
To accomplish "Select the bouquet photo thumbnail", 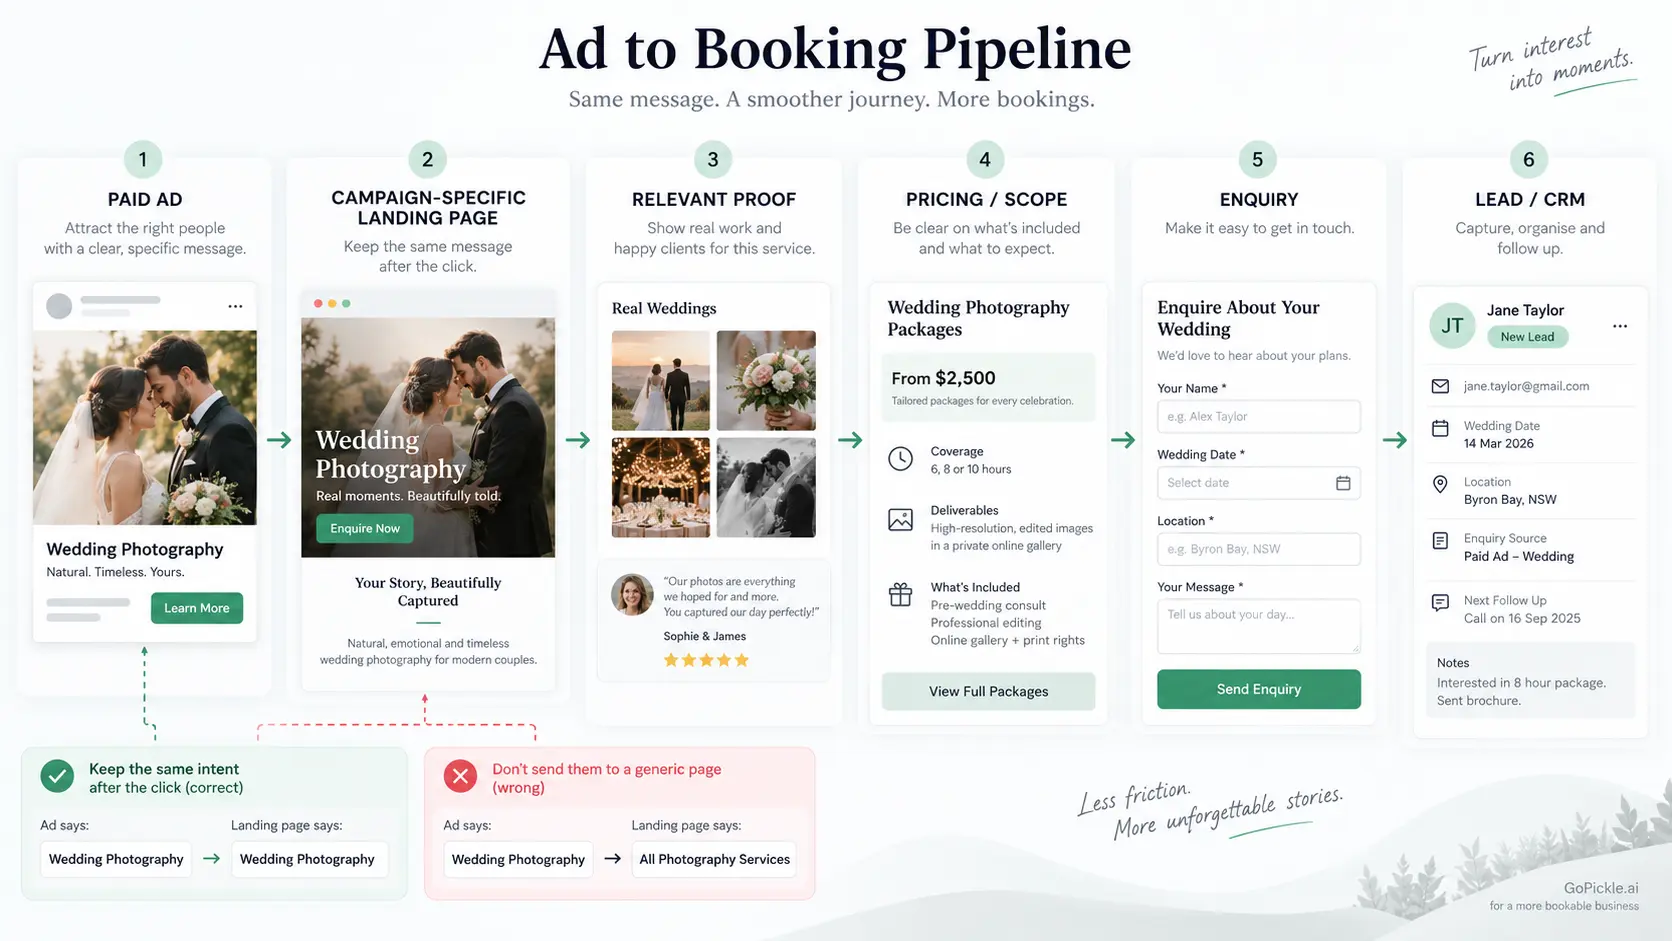I will pos(766,381).
